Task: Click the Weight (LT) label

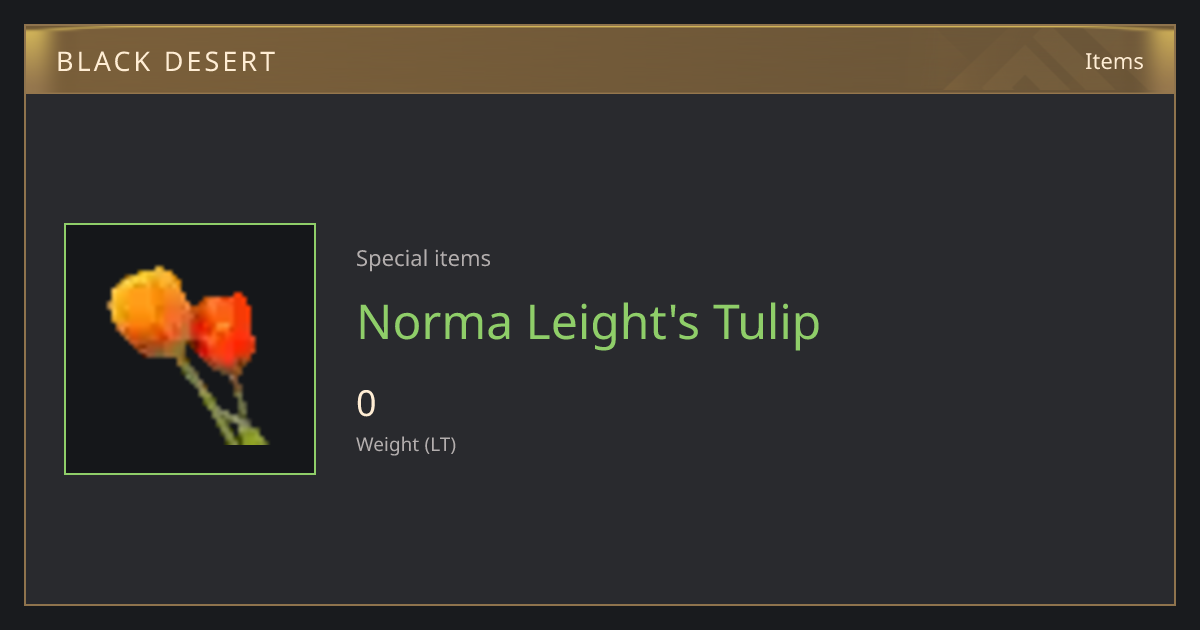Action: pyautogui.click(x=406, y=444)
